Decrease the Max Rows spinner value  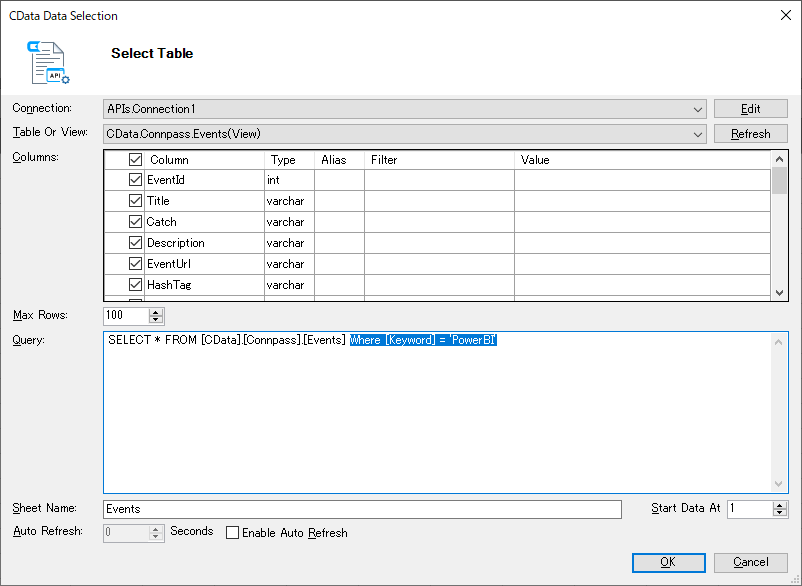pos(156,320)
